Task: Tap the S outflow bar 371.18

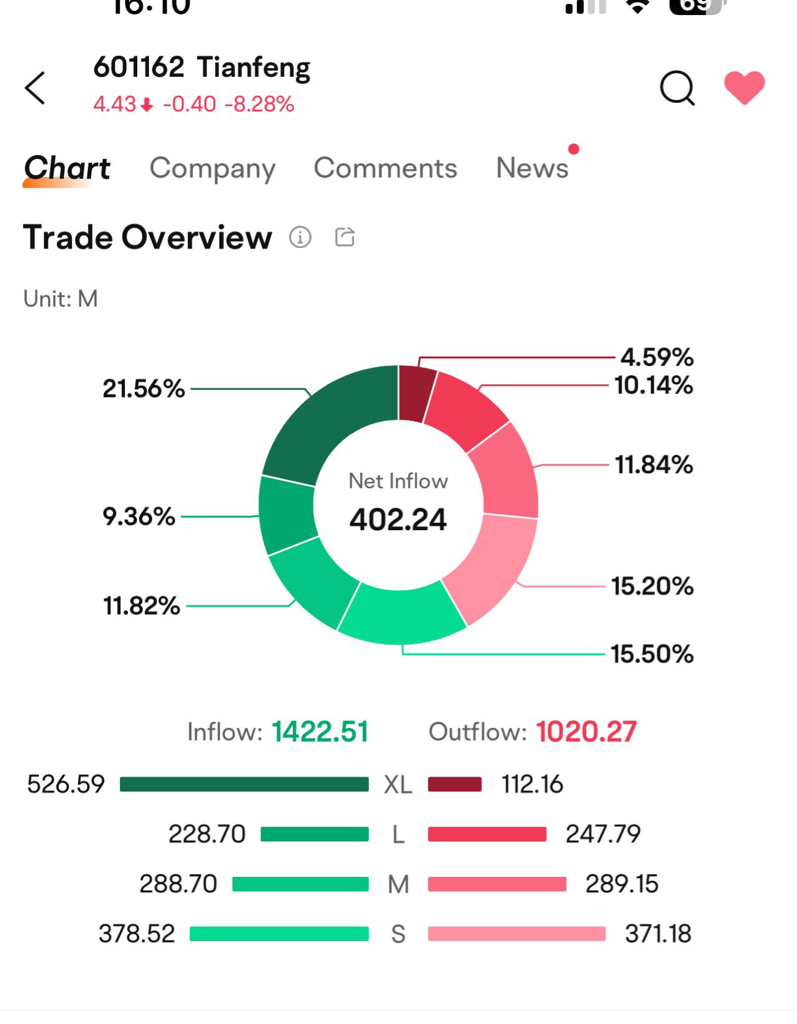Action: (x=516, y=934)
